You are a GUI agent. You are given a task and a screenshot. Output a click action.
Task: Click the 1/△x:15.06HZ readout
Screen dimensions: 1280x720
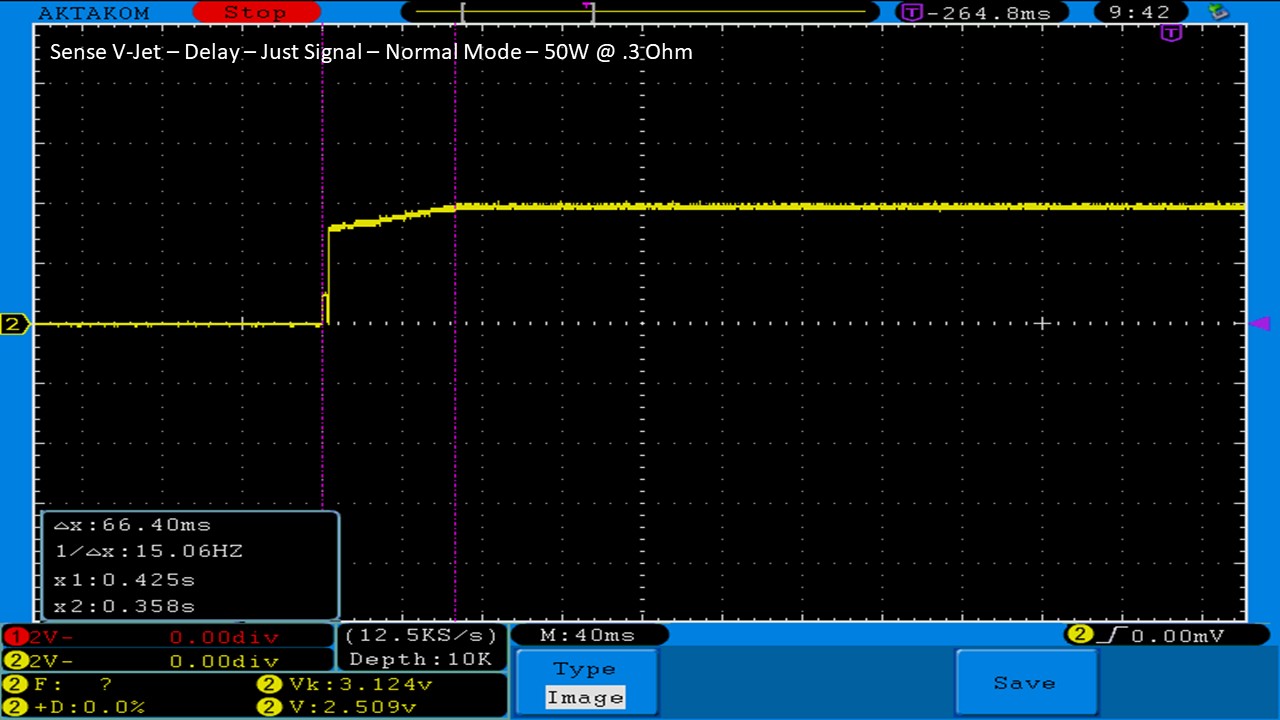(x=148, y=551)
